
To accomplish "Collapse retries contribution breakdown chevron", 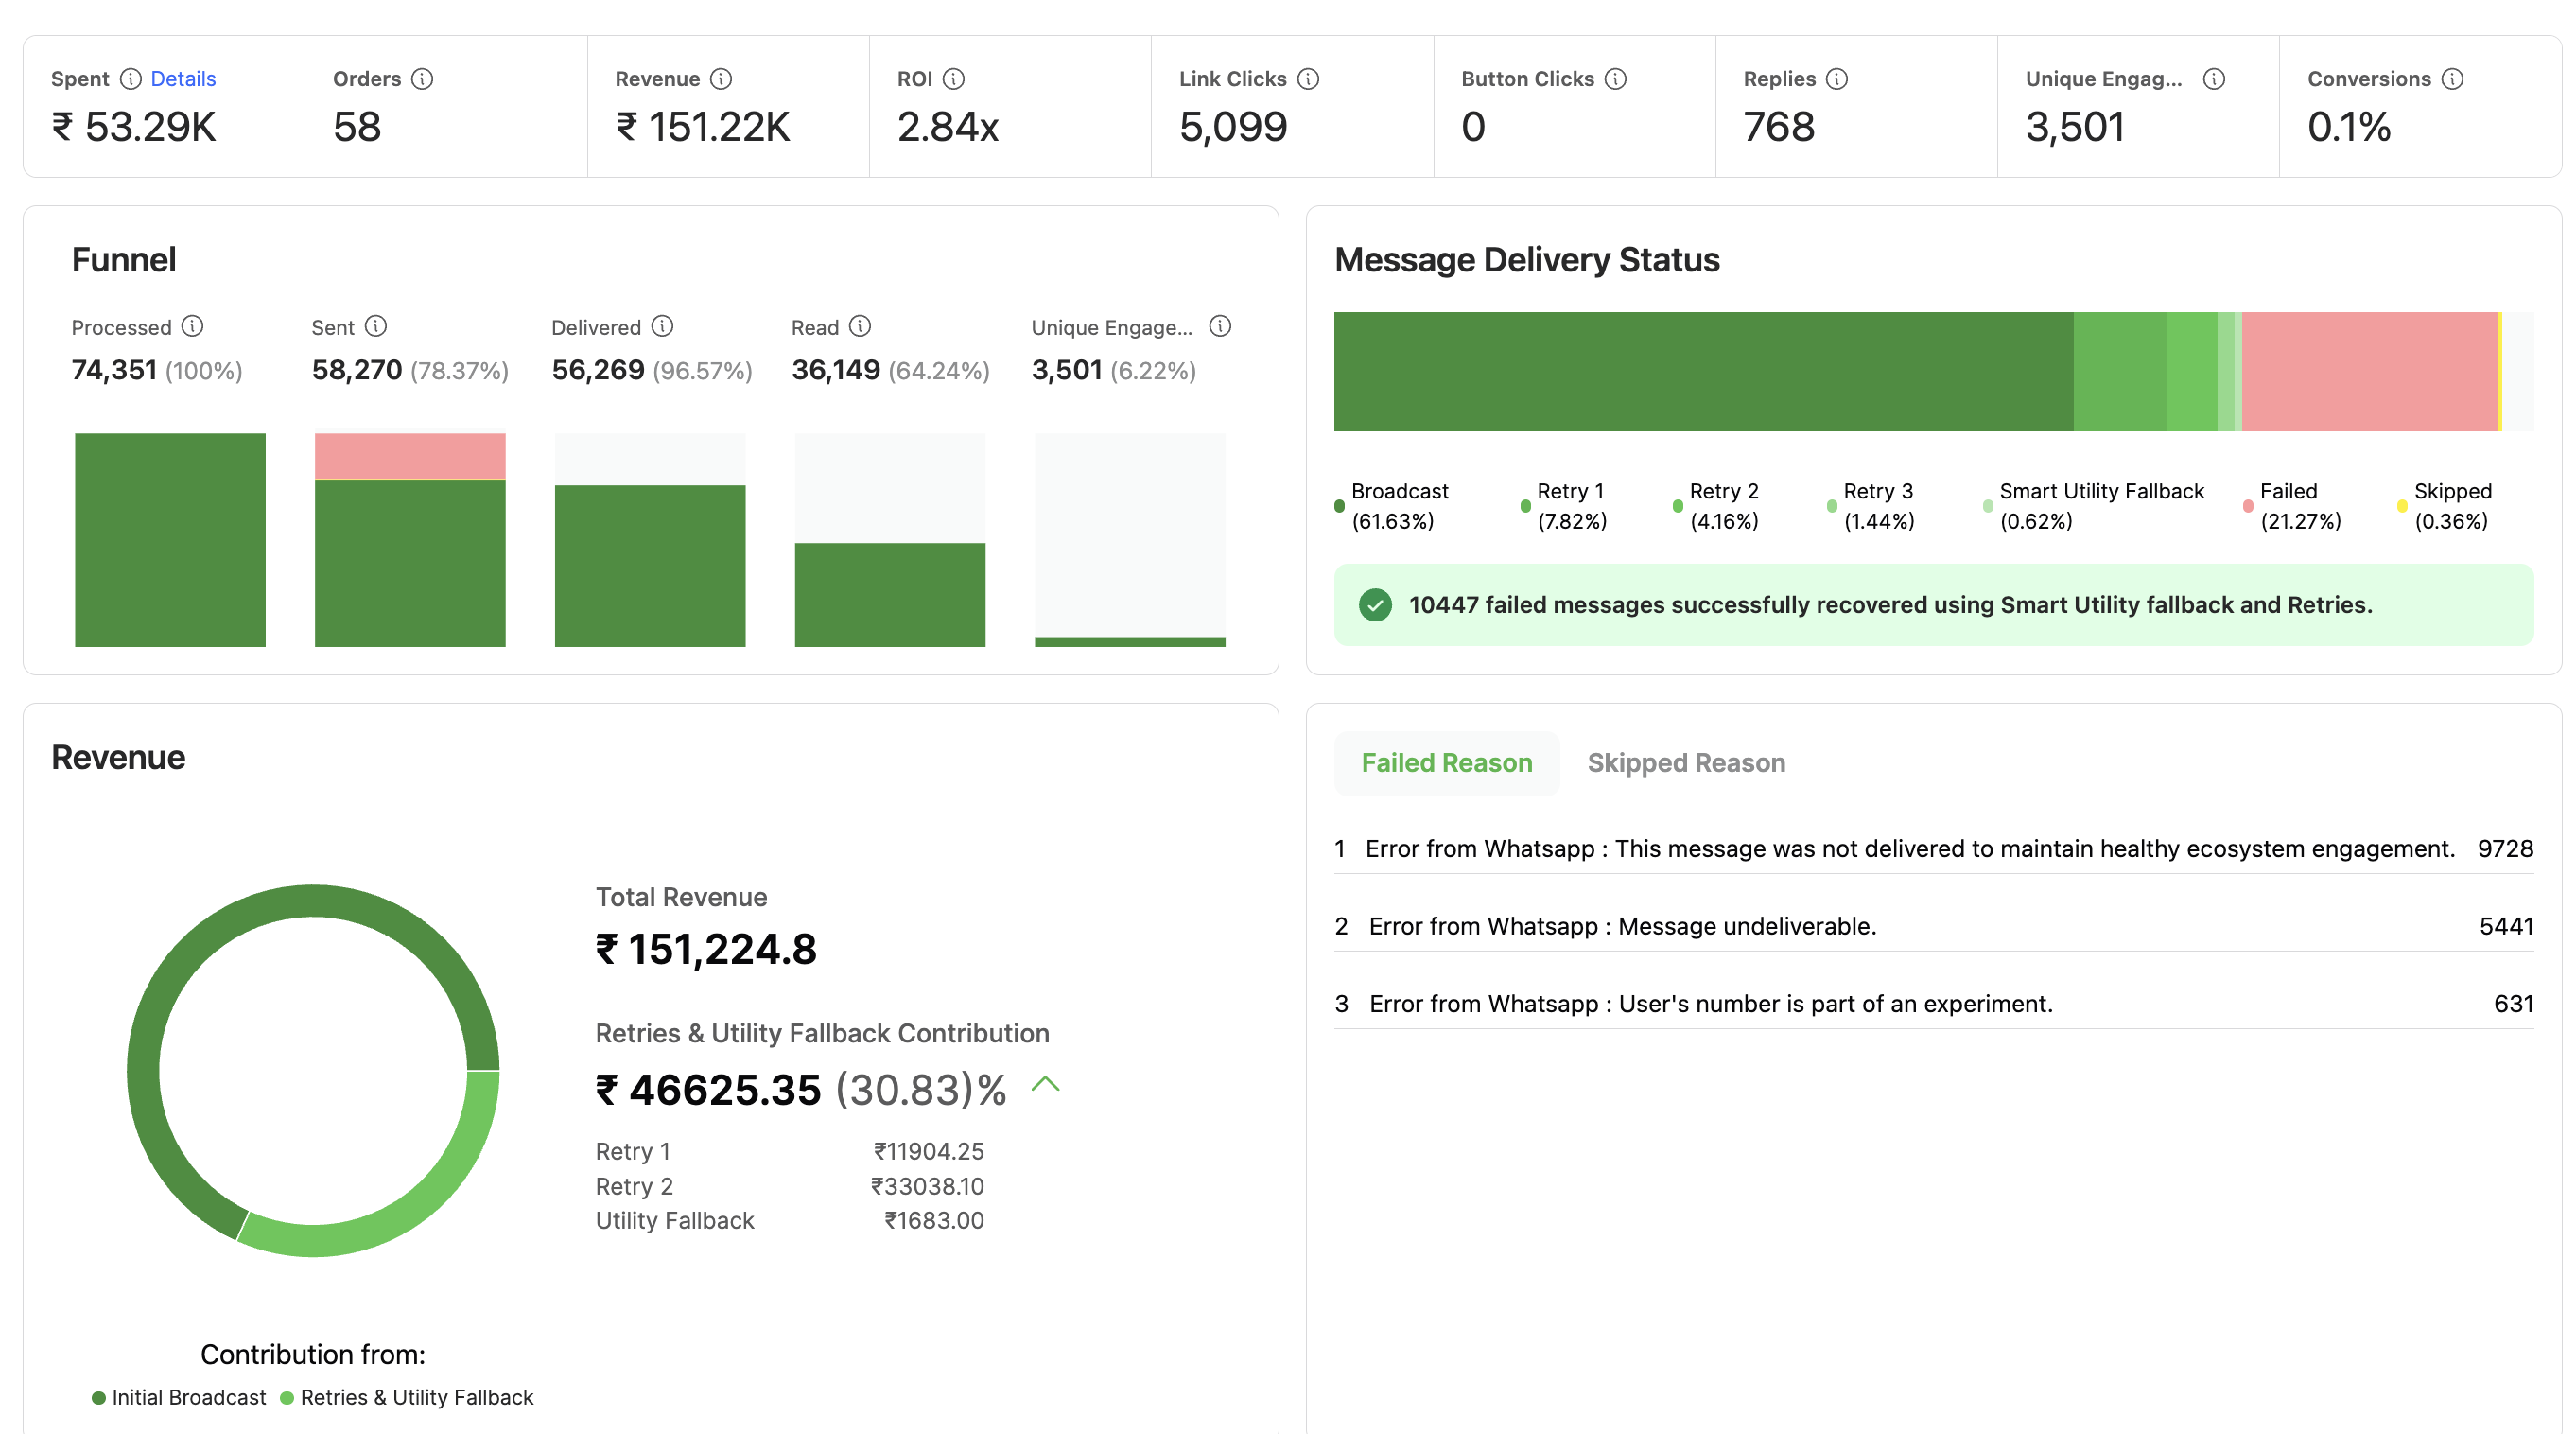I will click(1045, 1084).
